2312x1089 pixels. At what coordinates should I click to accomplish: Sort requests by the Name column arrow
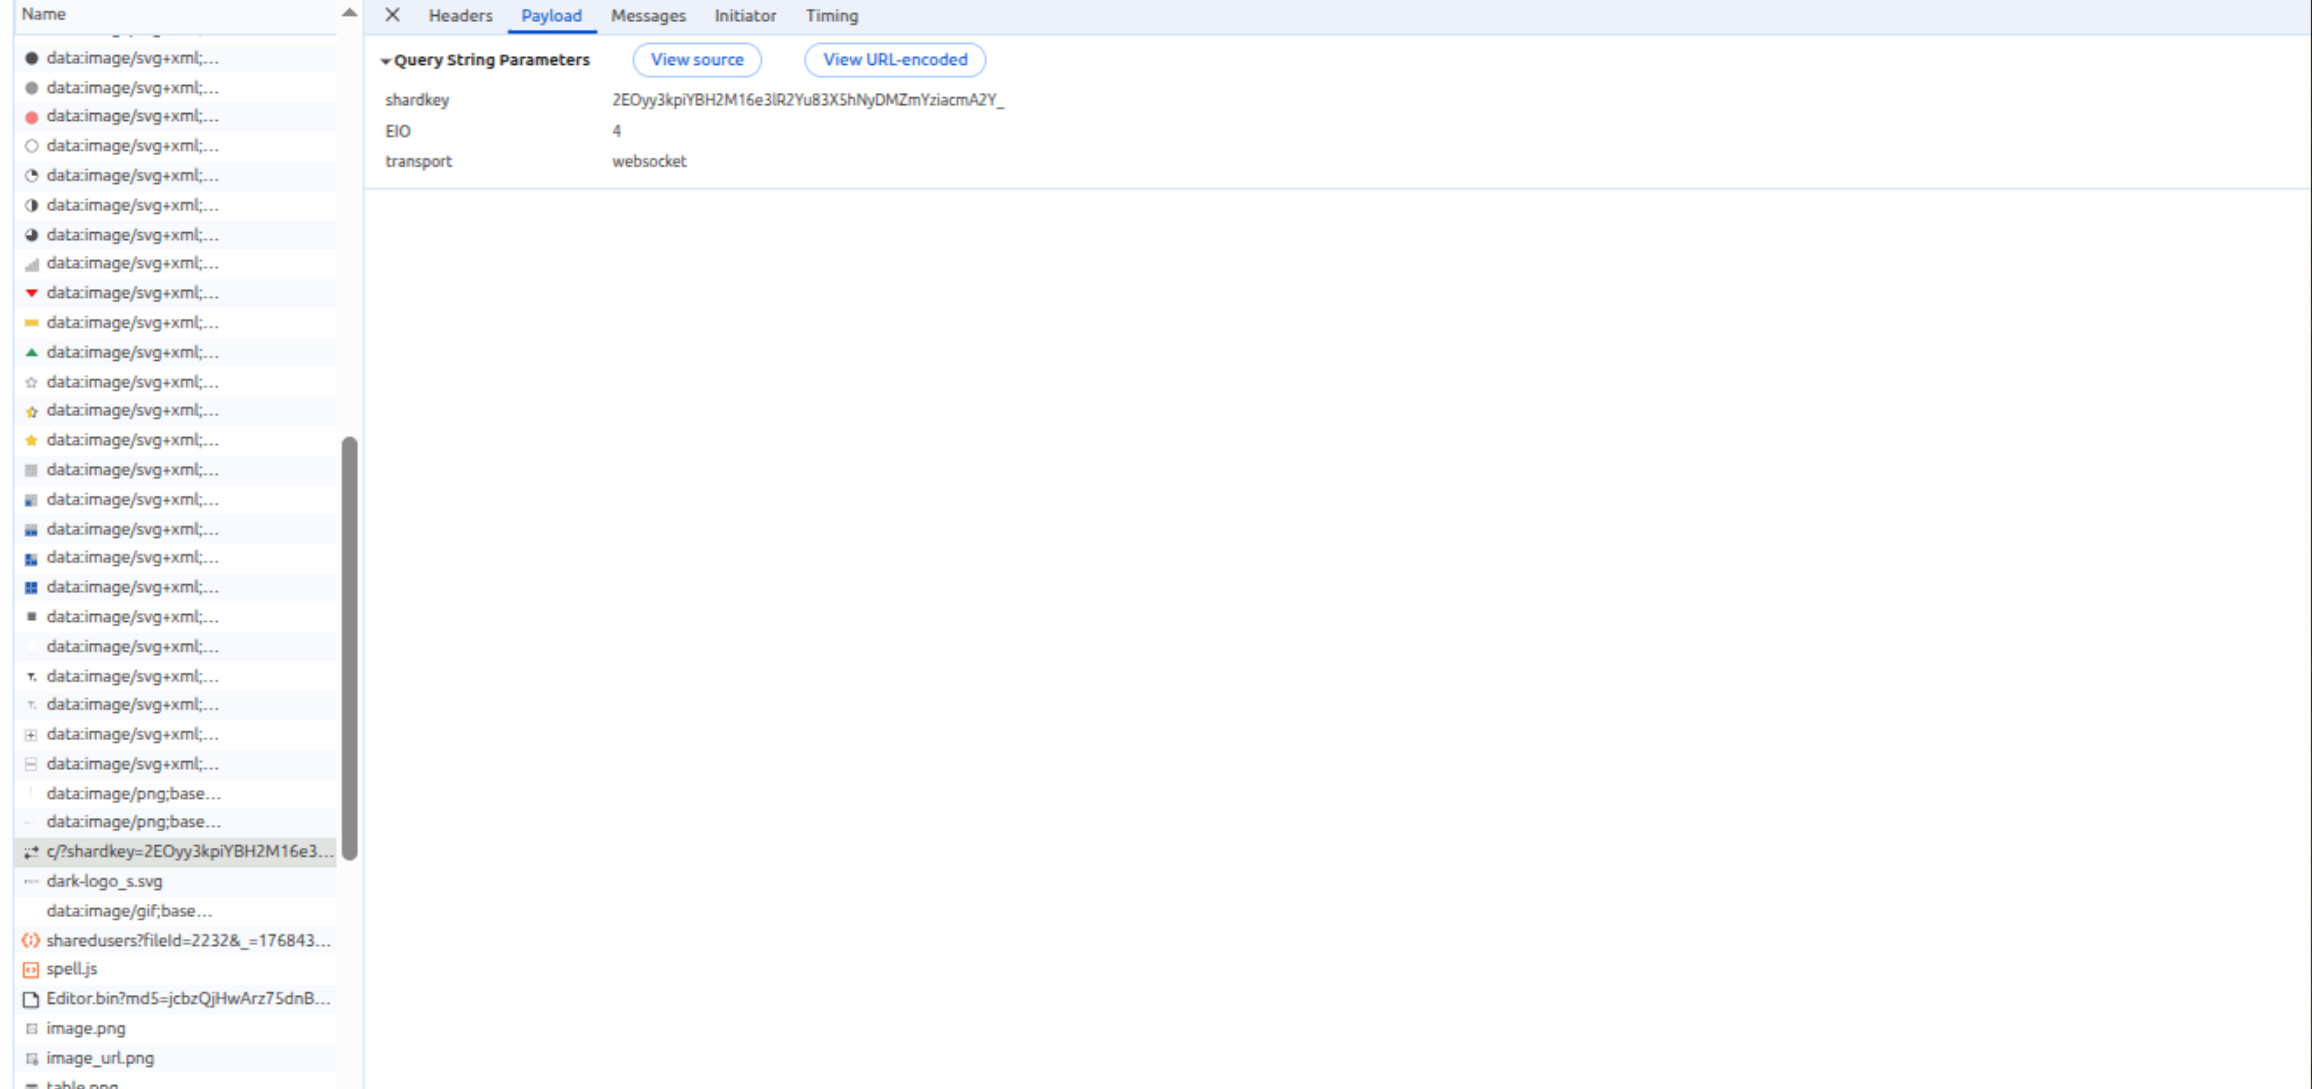(349, 13)
